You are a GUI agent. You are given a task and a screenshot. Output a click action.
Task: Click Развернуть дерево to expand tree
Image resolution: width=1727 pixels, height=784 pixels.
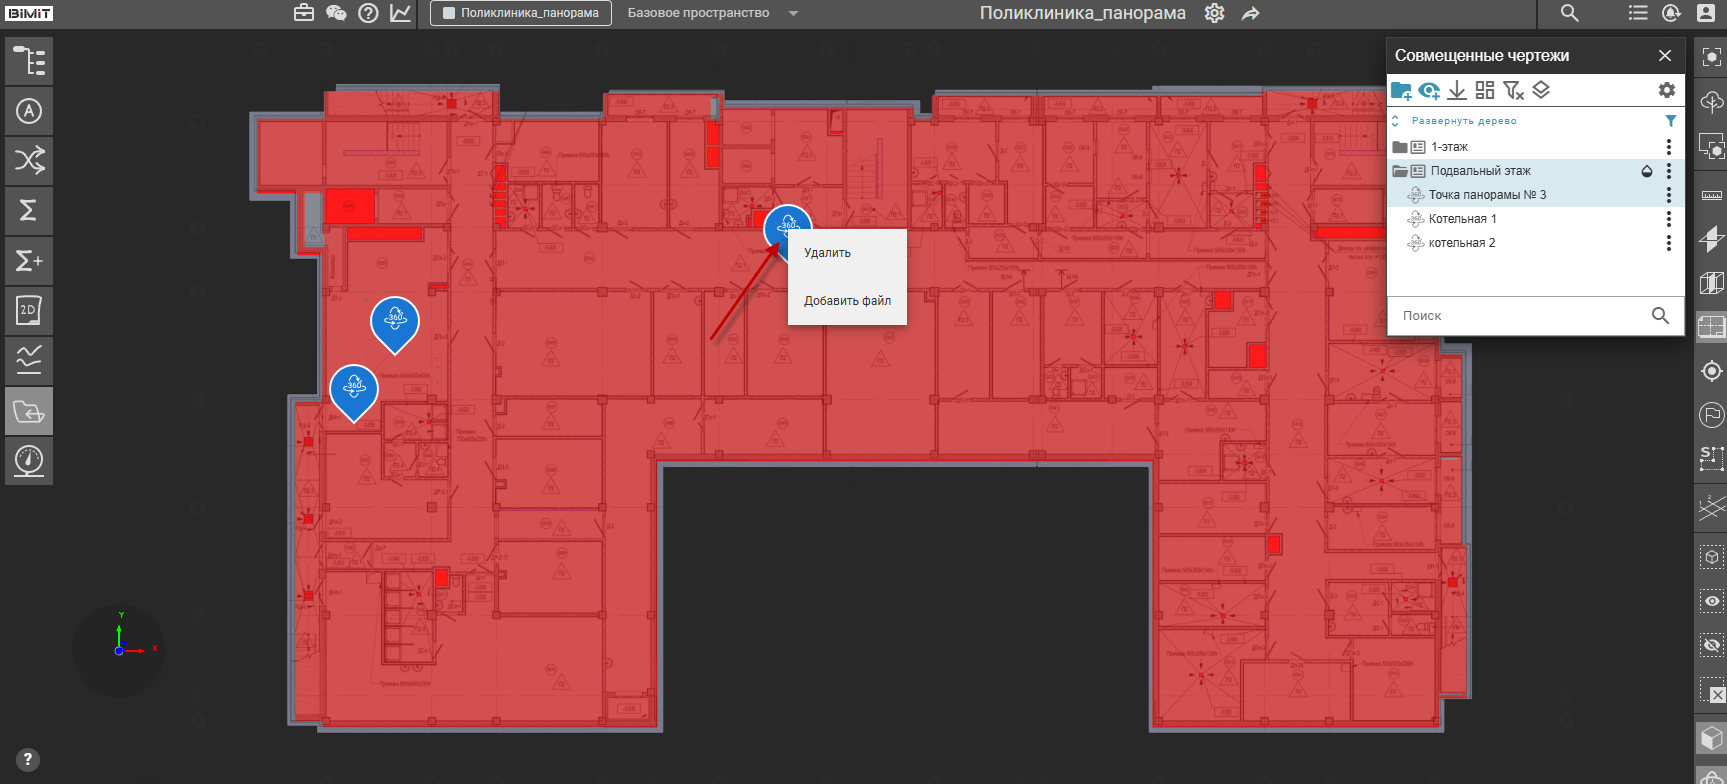tap(1464, 121)
